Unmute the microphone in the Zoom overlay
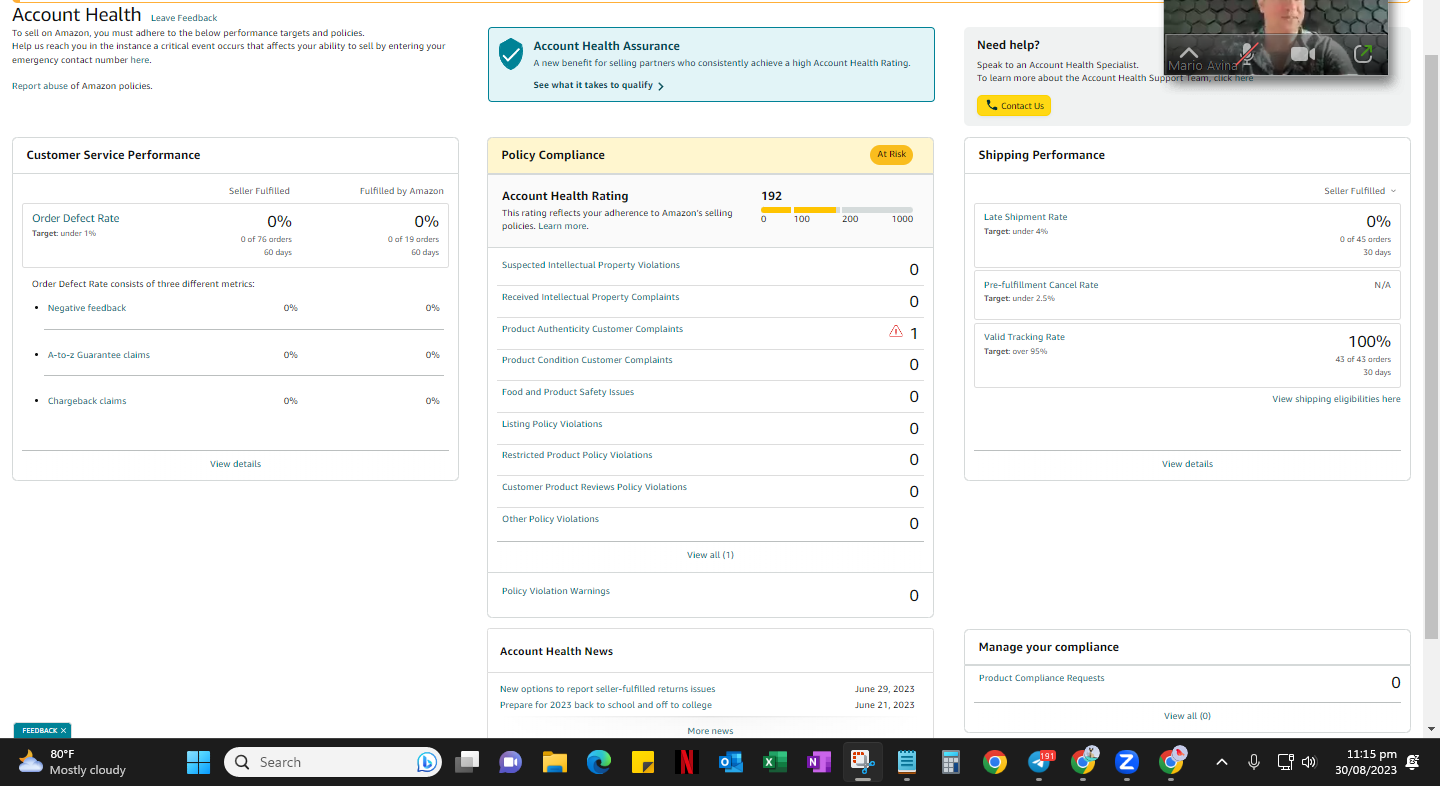Screen dimensions: 1440x786 tap(1246, 54)
